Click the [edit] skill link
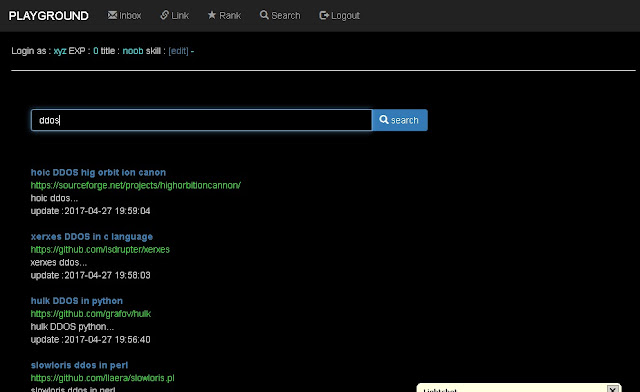The height and width of the screenshot is (392, 640). coord(178,51)
